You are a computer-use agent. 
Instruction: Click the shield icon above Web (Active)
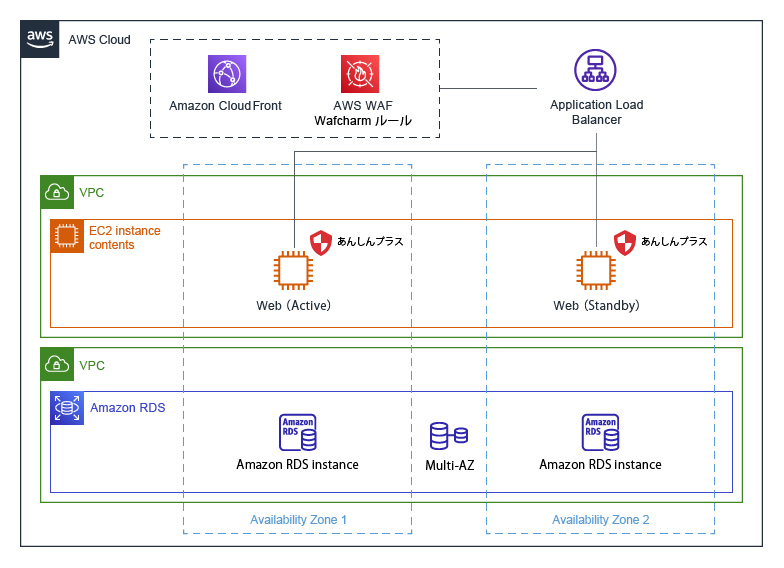coord(321,243)
